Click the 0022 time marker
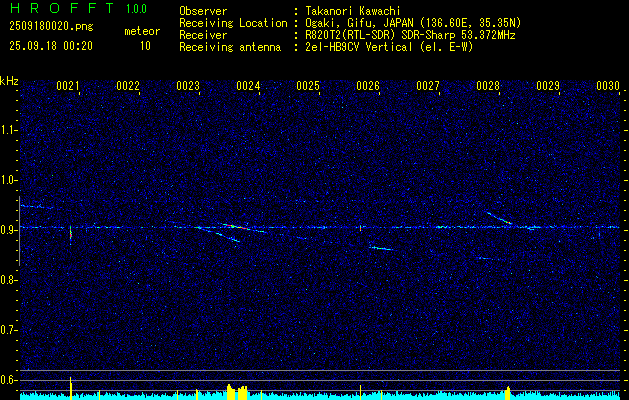 128,86
